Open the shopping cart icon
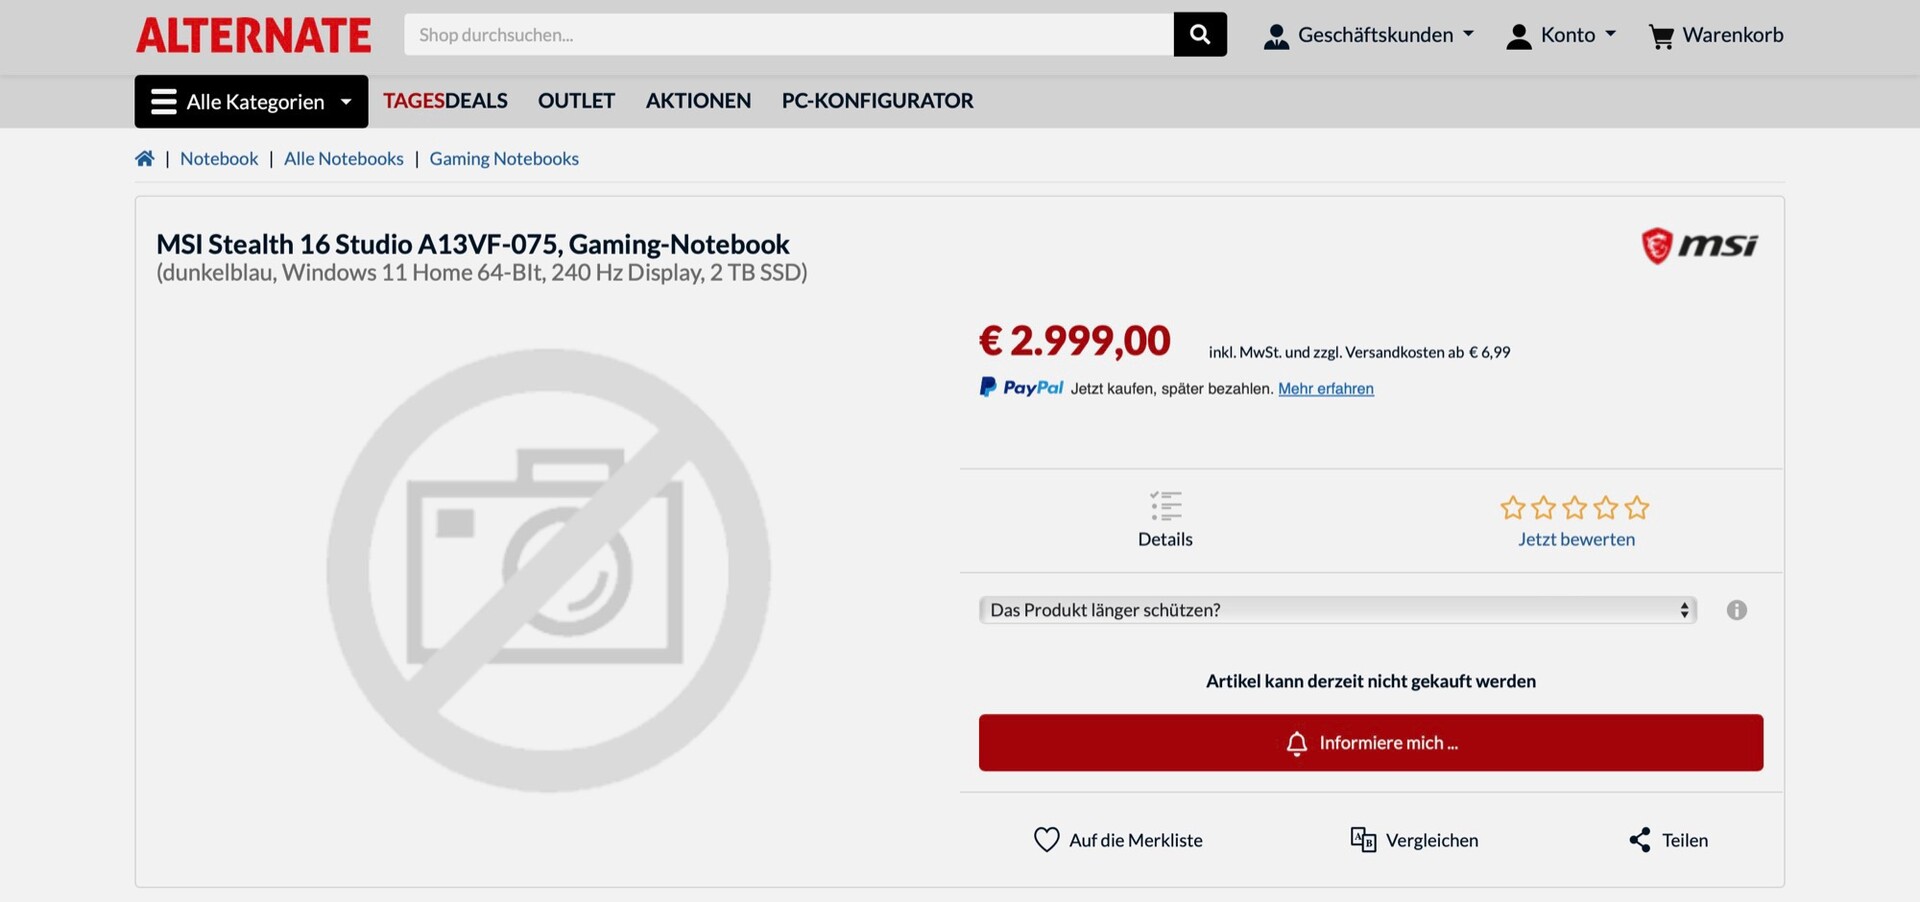The height and width of the screenshot is (902, 1920). pos(1661,37)
